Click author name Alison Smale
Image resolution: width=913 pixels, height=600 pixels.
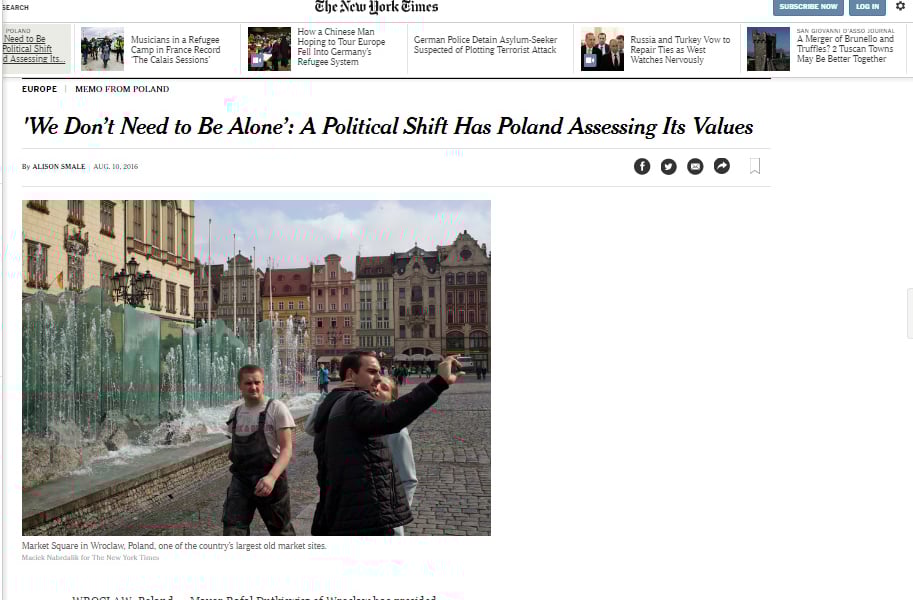point(59,167)
